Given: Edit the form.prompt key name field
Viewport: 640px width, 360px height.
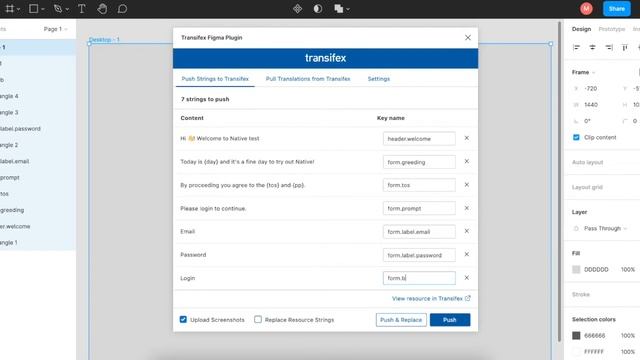Looking at the screenshot, I should [x=419, y=208].
